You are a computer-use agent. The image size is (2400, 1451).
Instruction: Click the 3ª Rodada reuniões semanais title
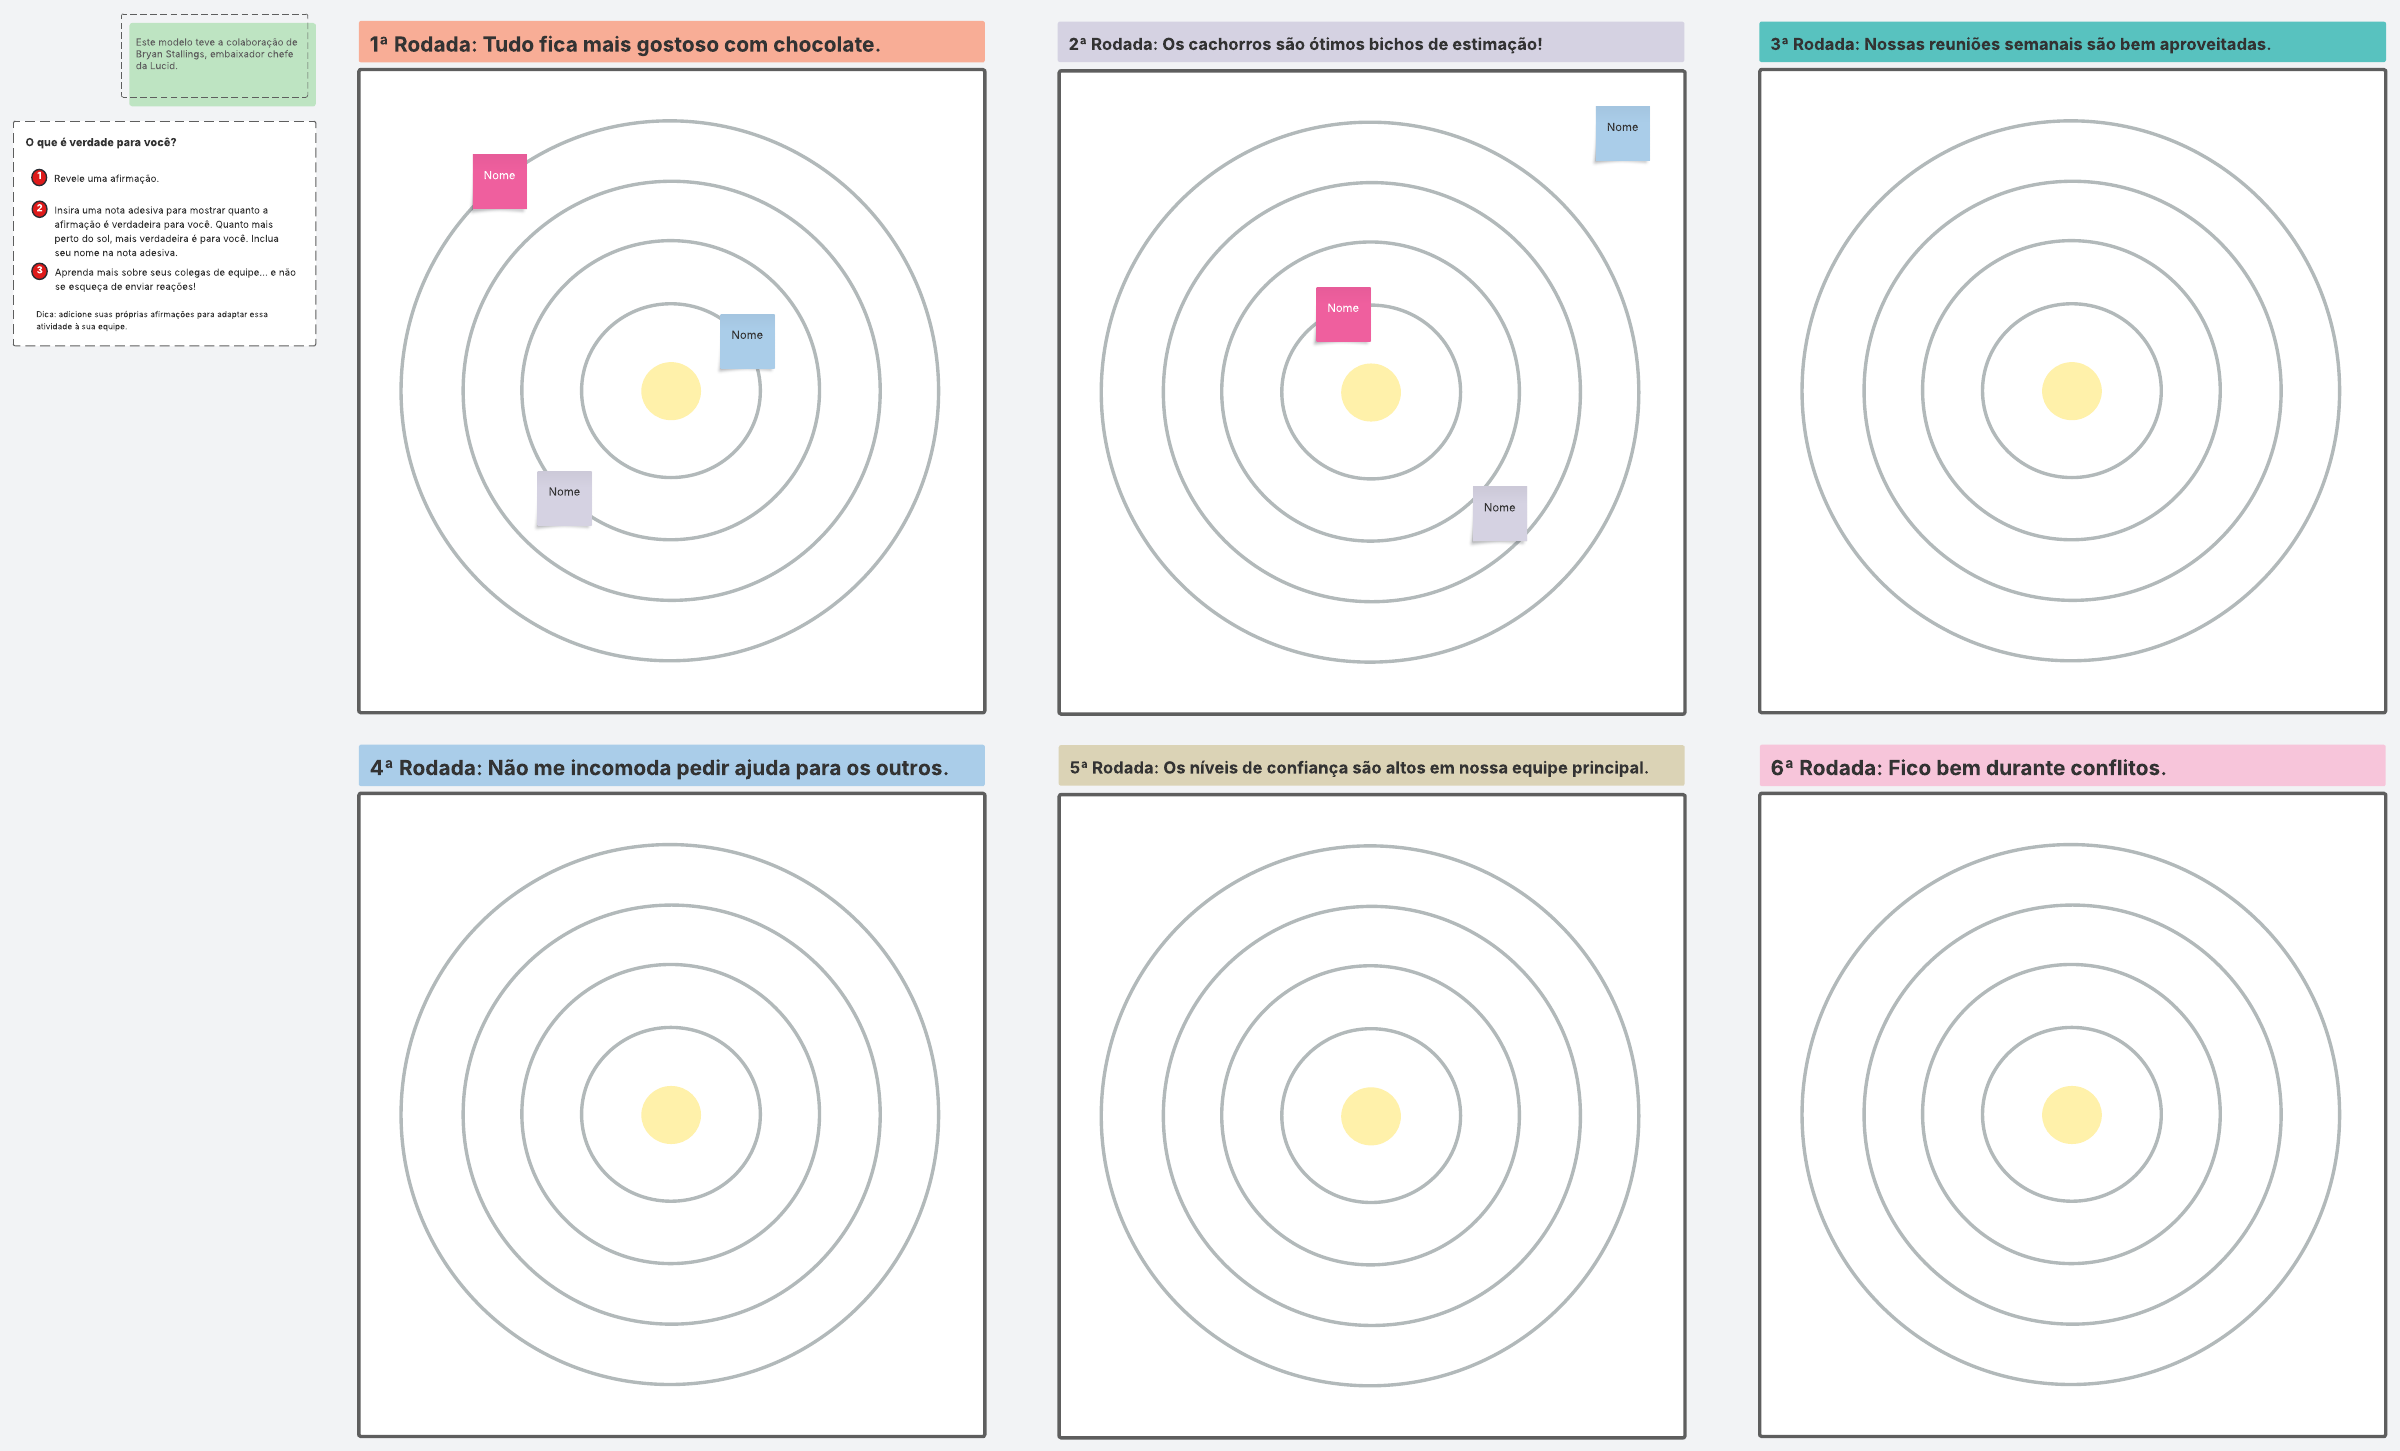click(x=2071, y=43)
